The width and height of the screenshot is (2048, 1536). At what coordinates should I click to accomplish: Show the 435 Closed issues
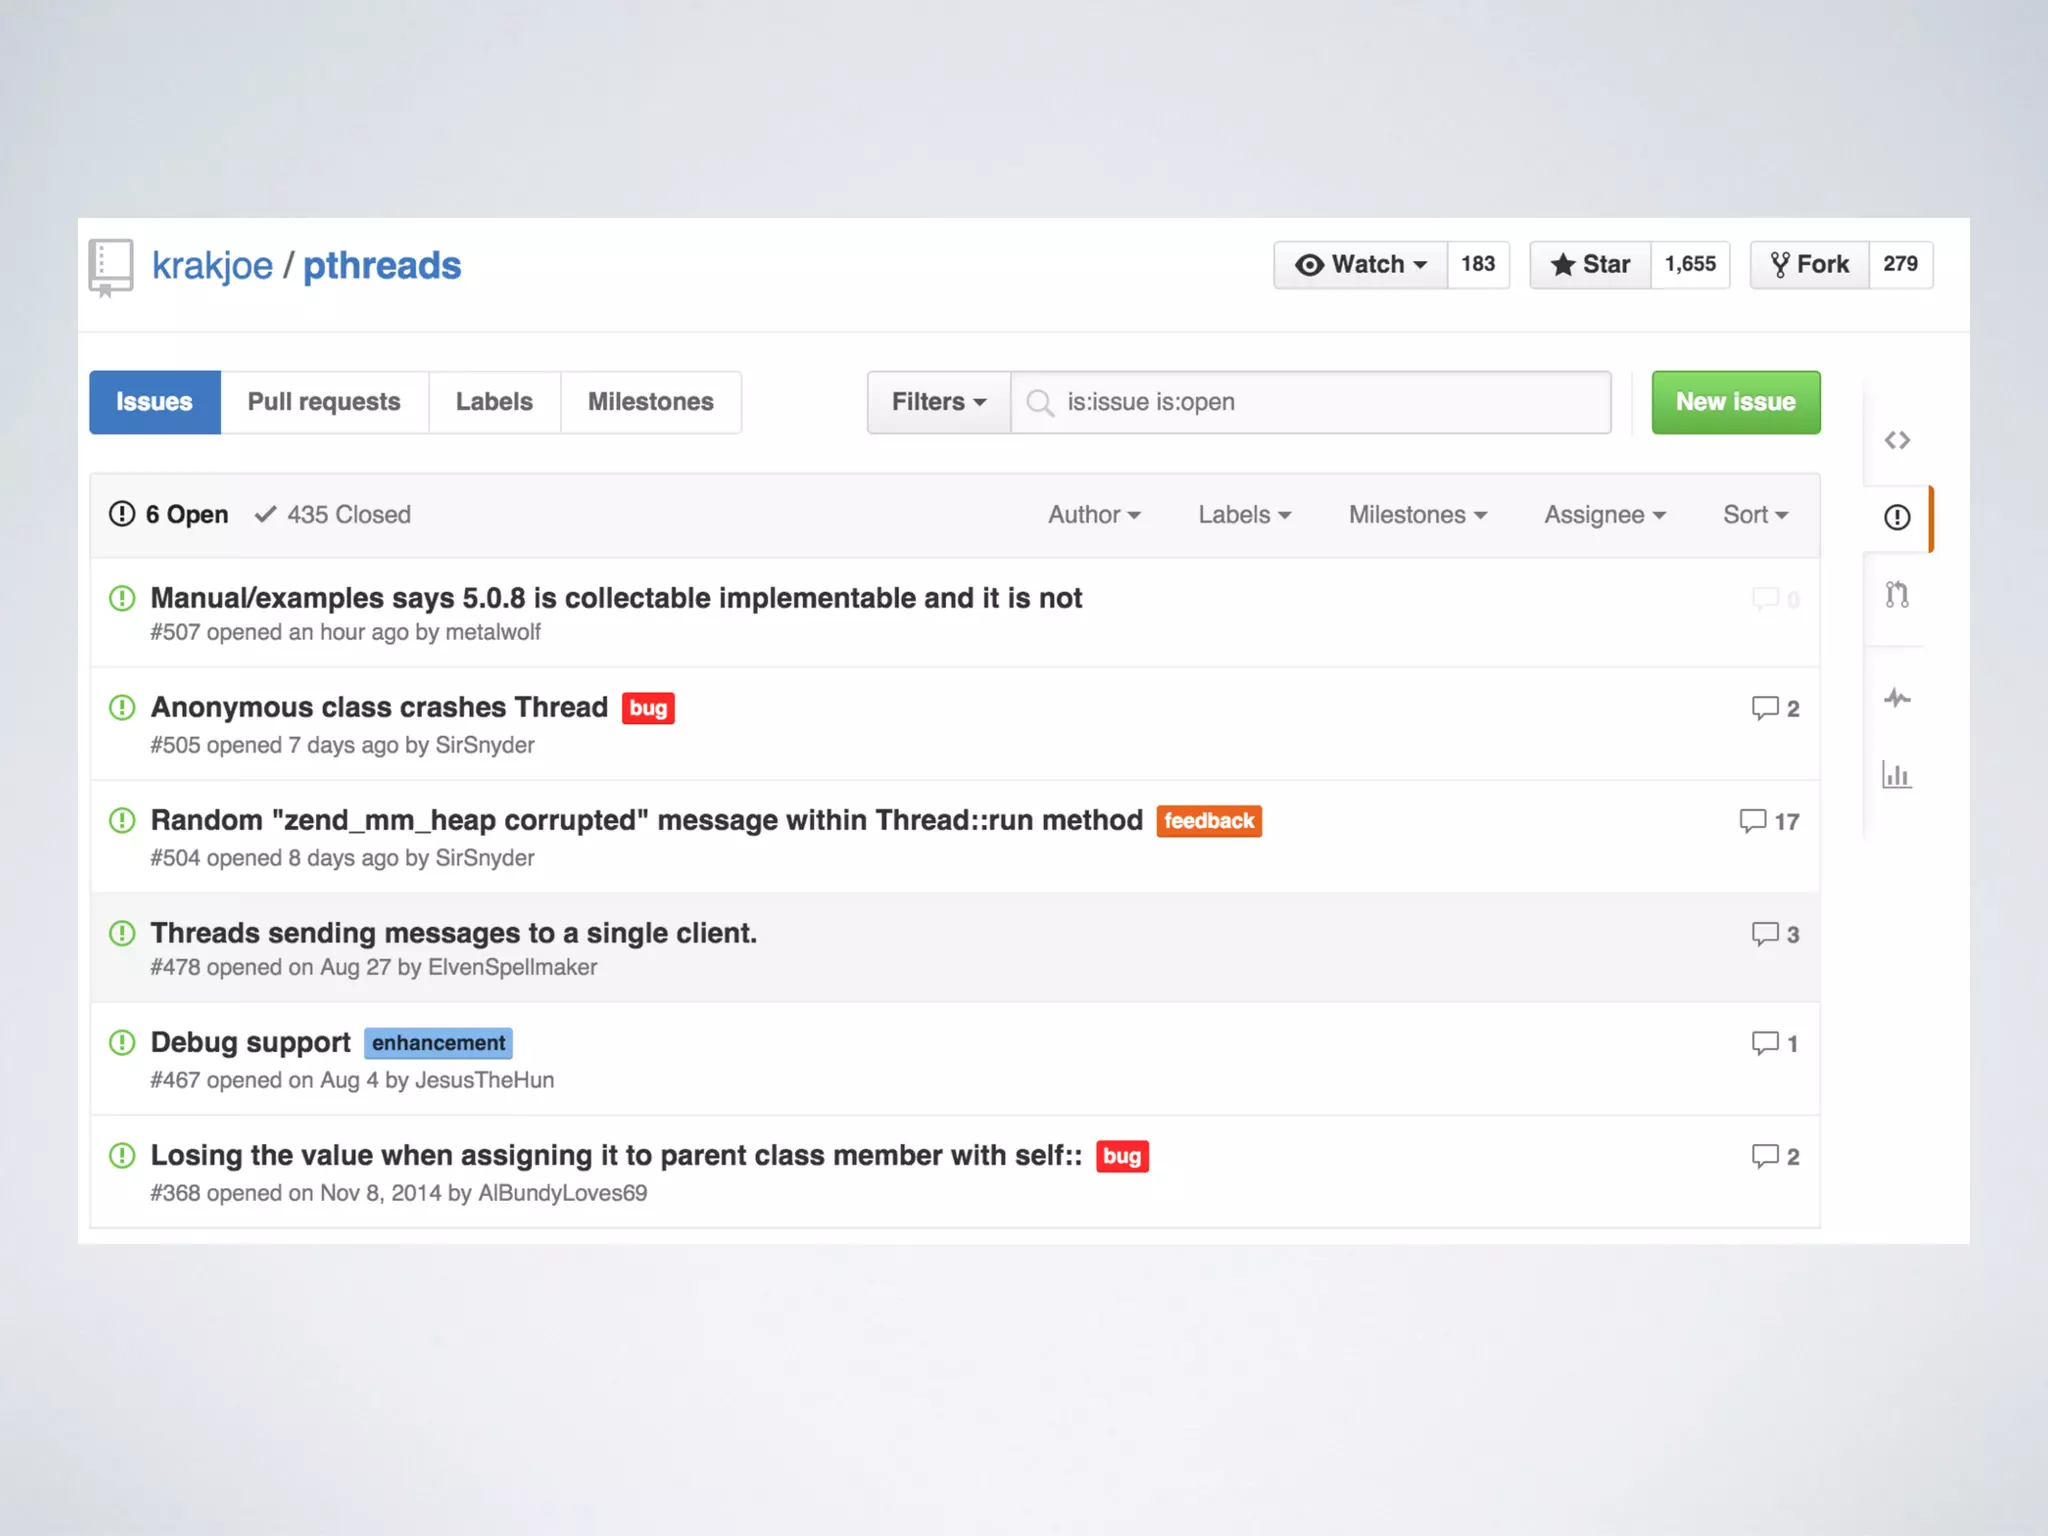click(332, 515)
